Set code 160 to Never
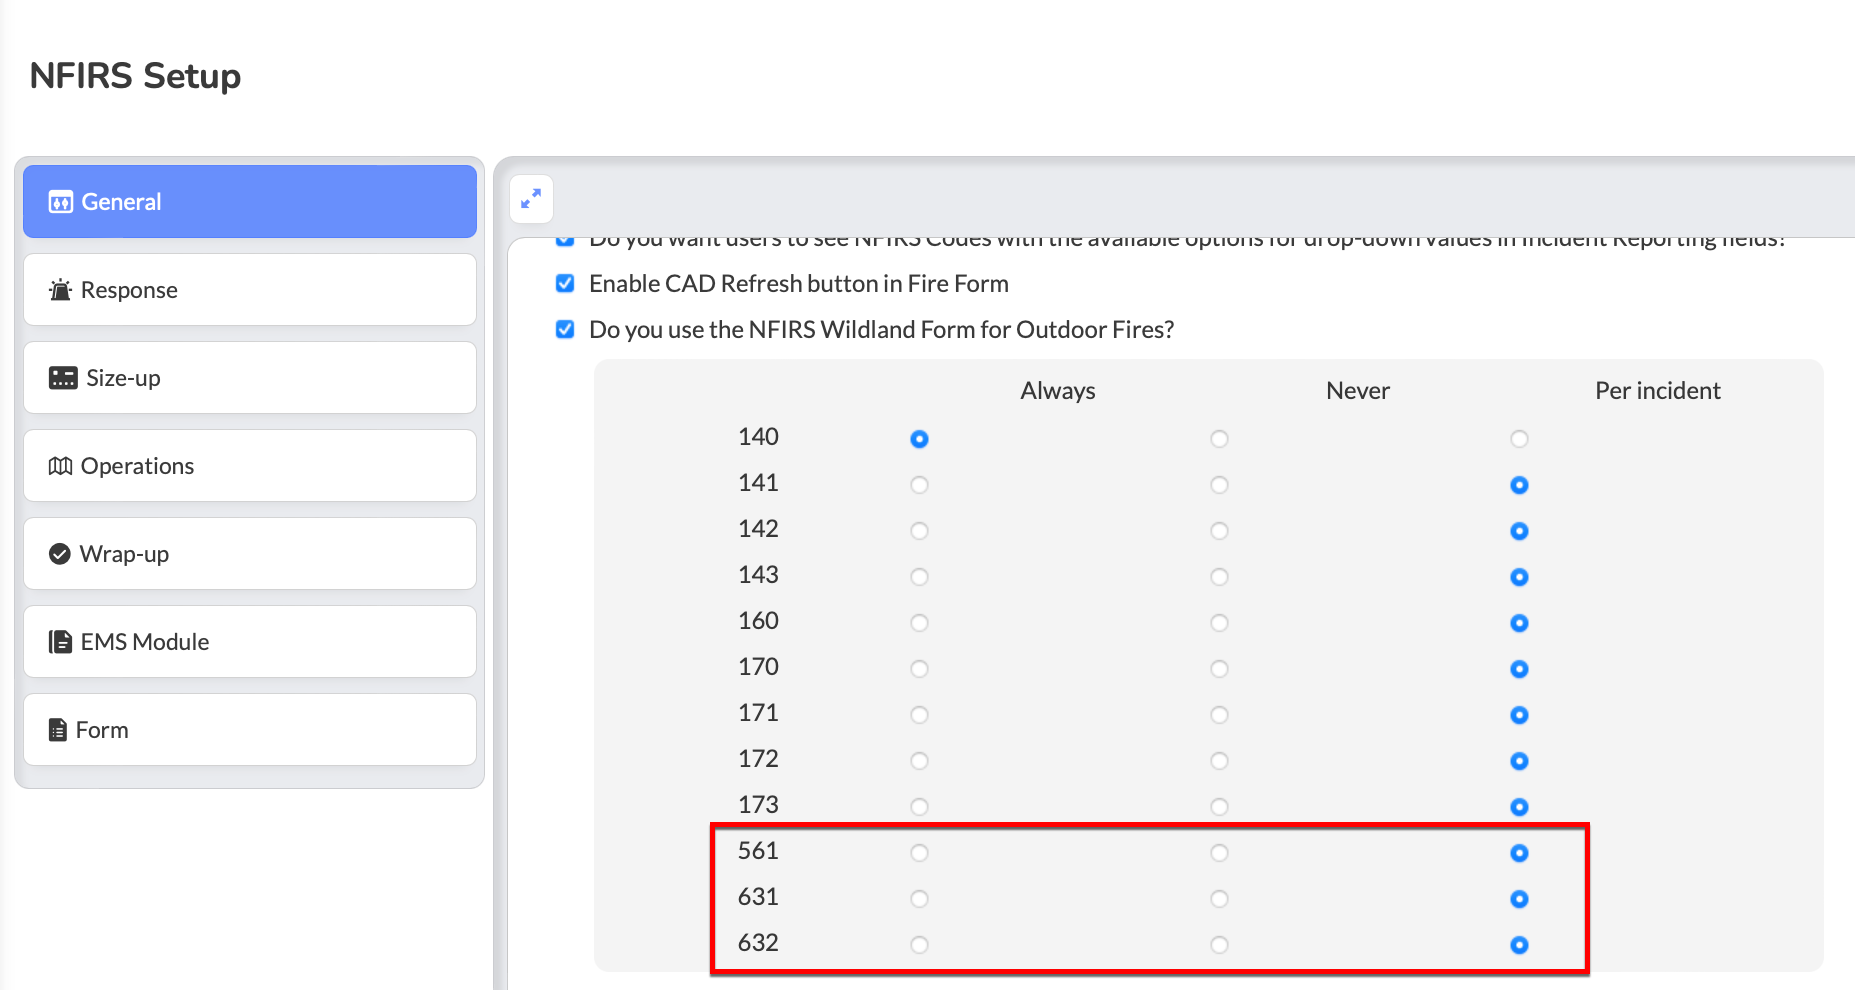This screenshot has height=990, width=1855. (x=1219, y=623)
